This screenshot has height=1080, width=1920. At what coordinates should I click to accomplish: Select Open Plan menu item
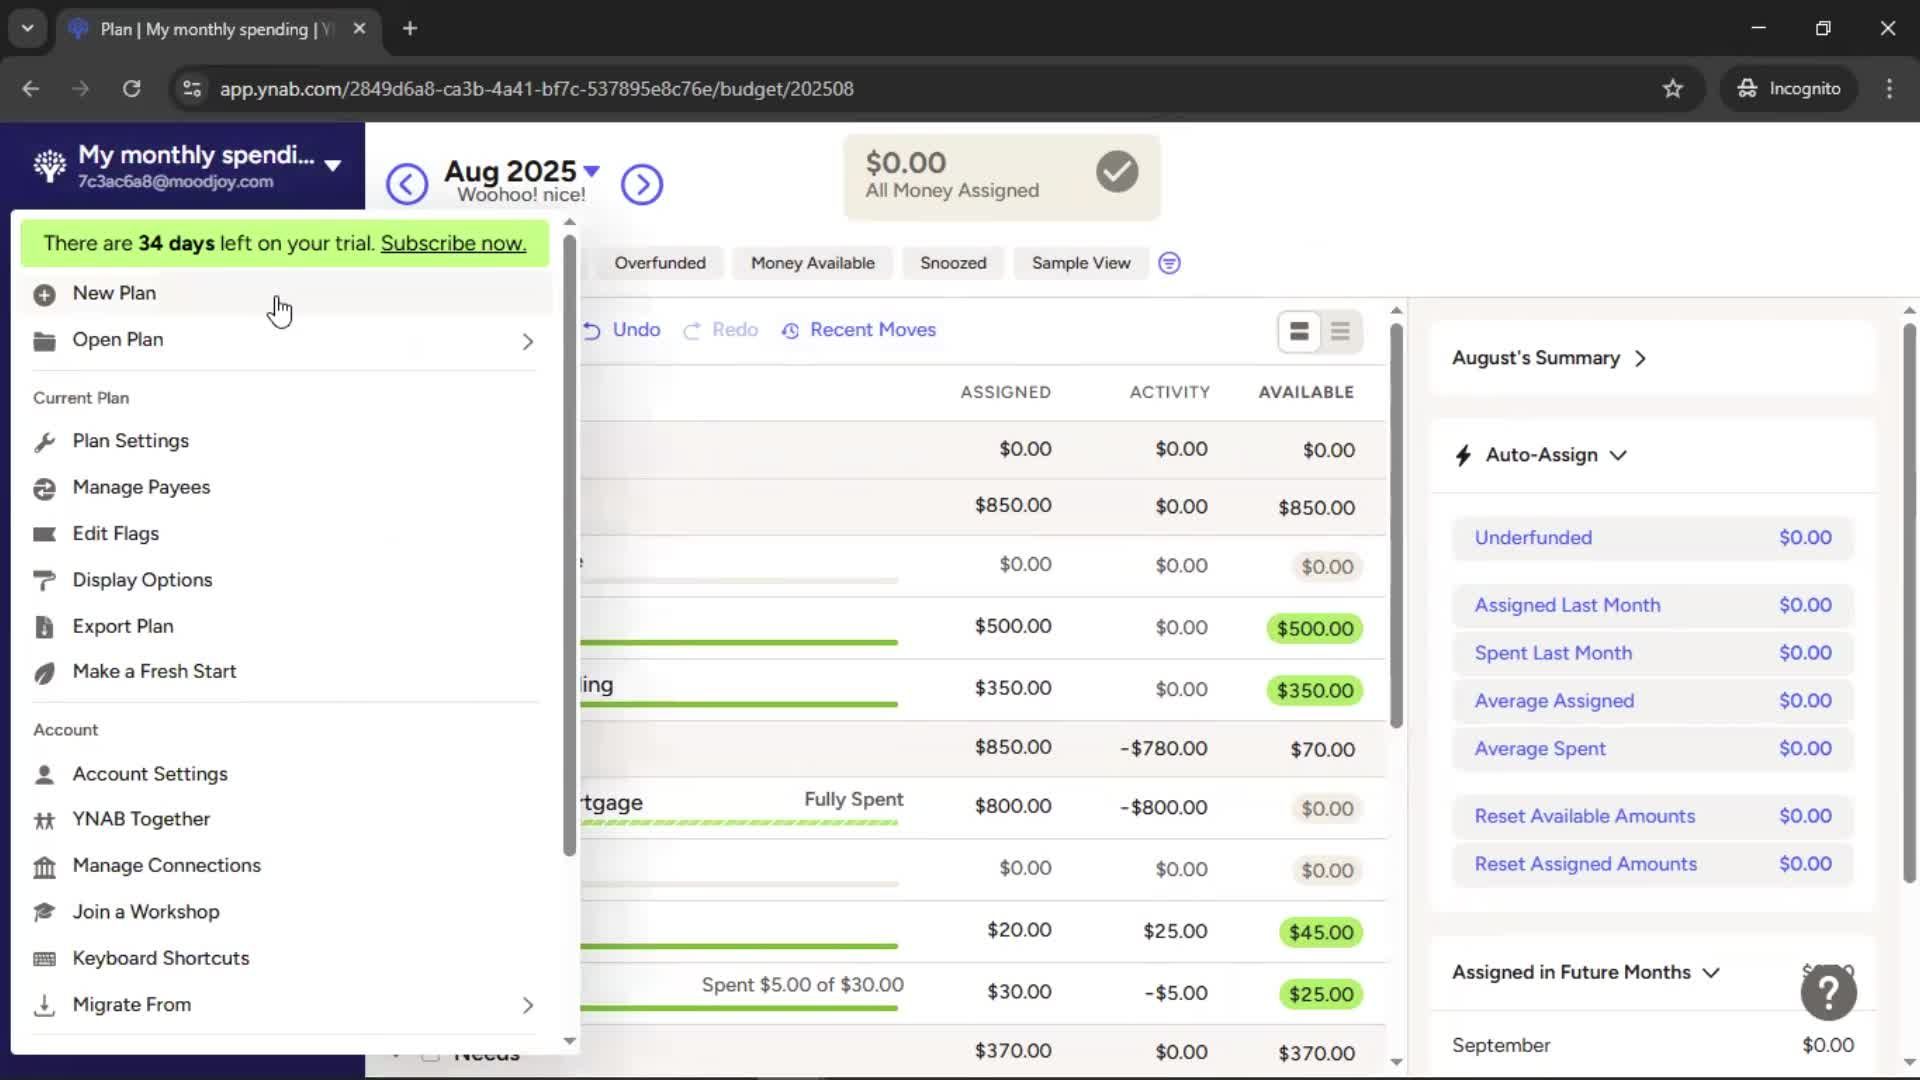coord(285,340)
